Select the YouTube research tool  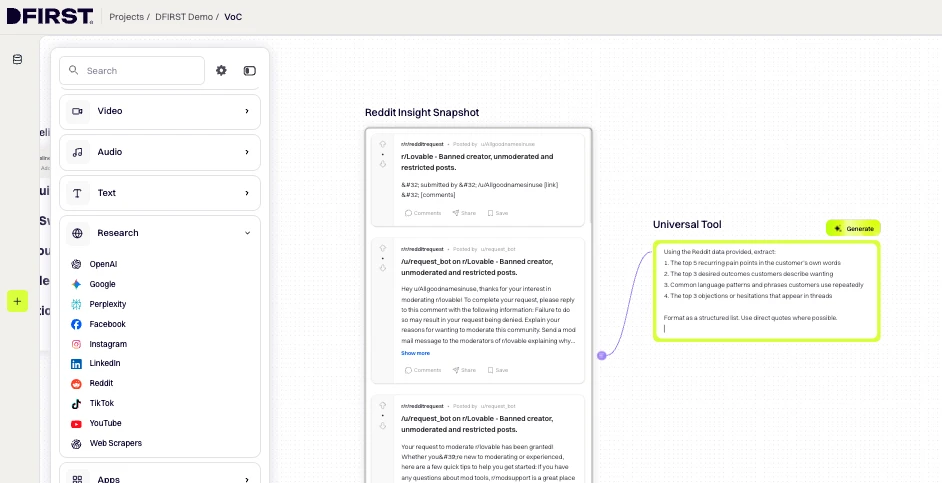[x=96, y=423]
